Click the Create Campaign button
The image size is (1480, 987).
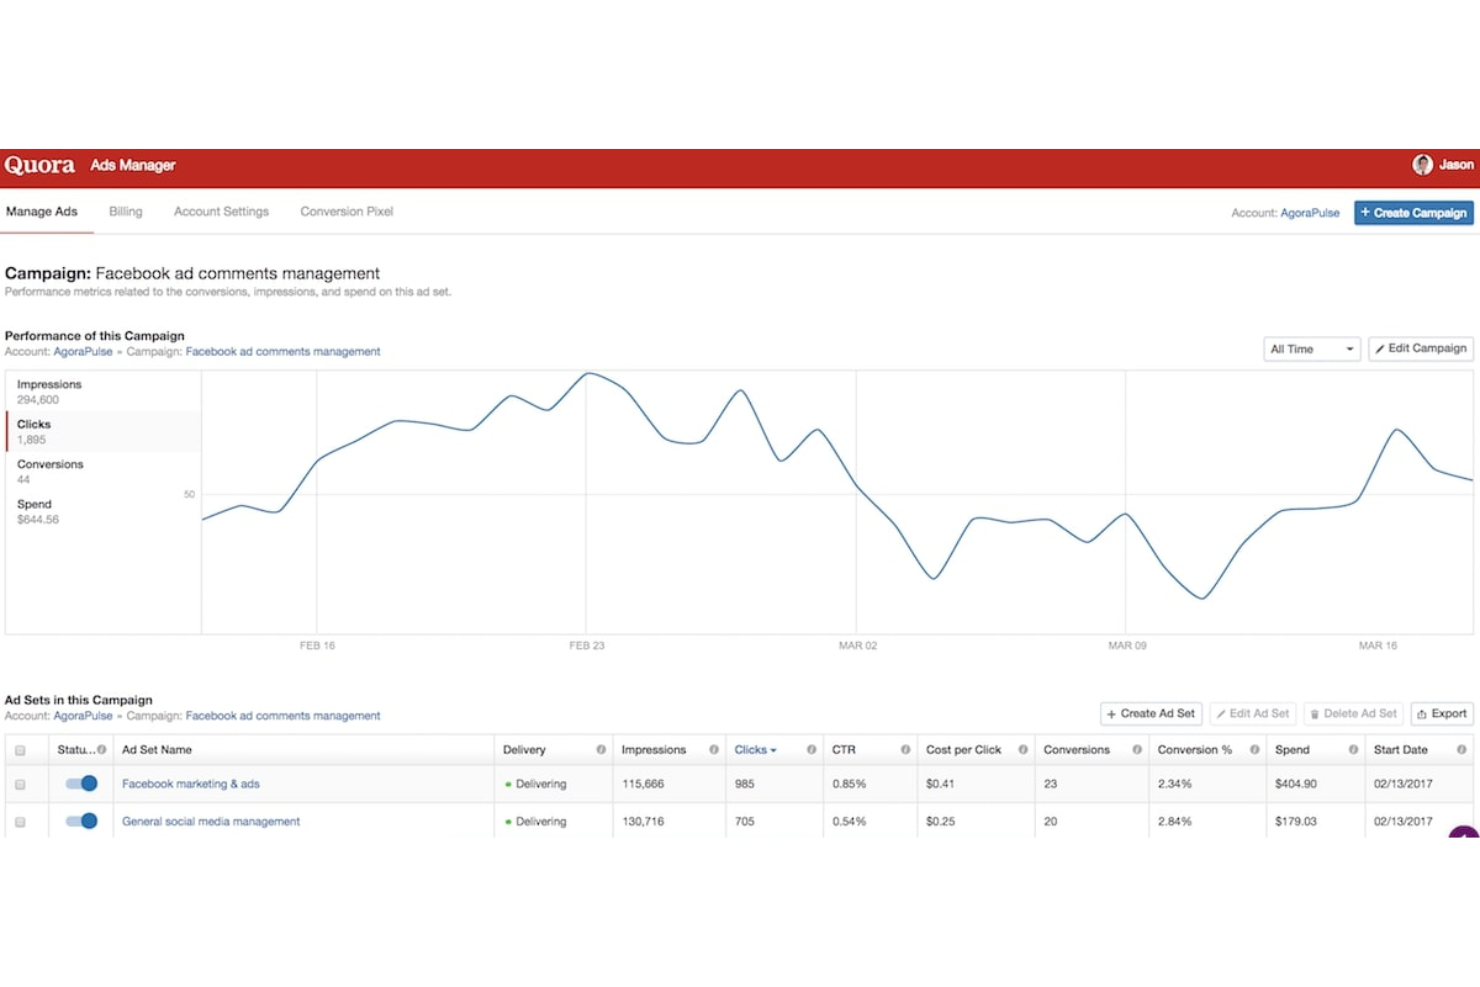(x=1413, y=213)
